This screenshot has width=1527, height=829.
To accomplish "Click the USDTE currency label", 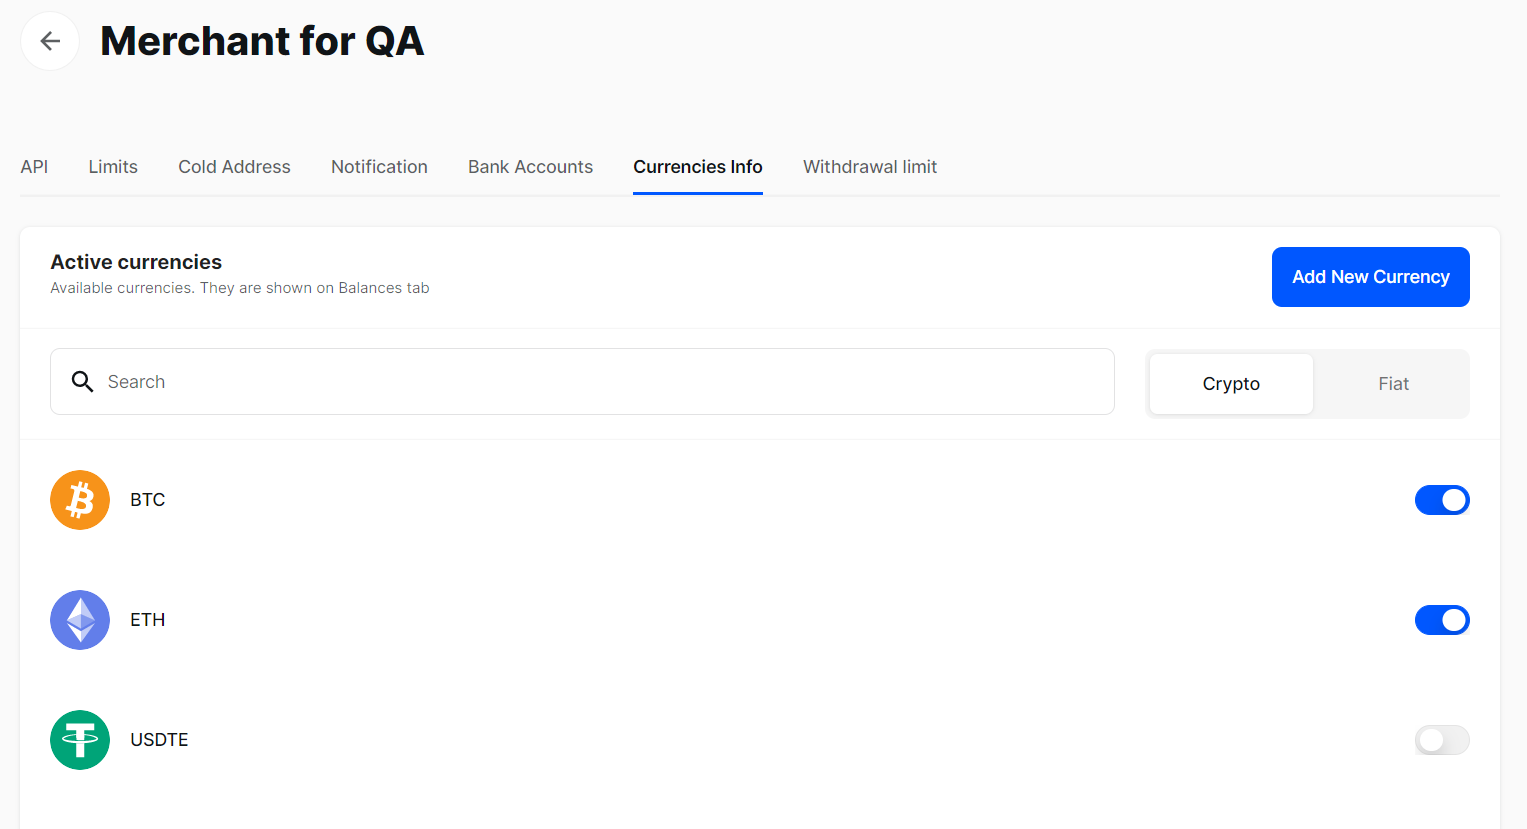I will [159, 740].
